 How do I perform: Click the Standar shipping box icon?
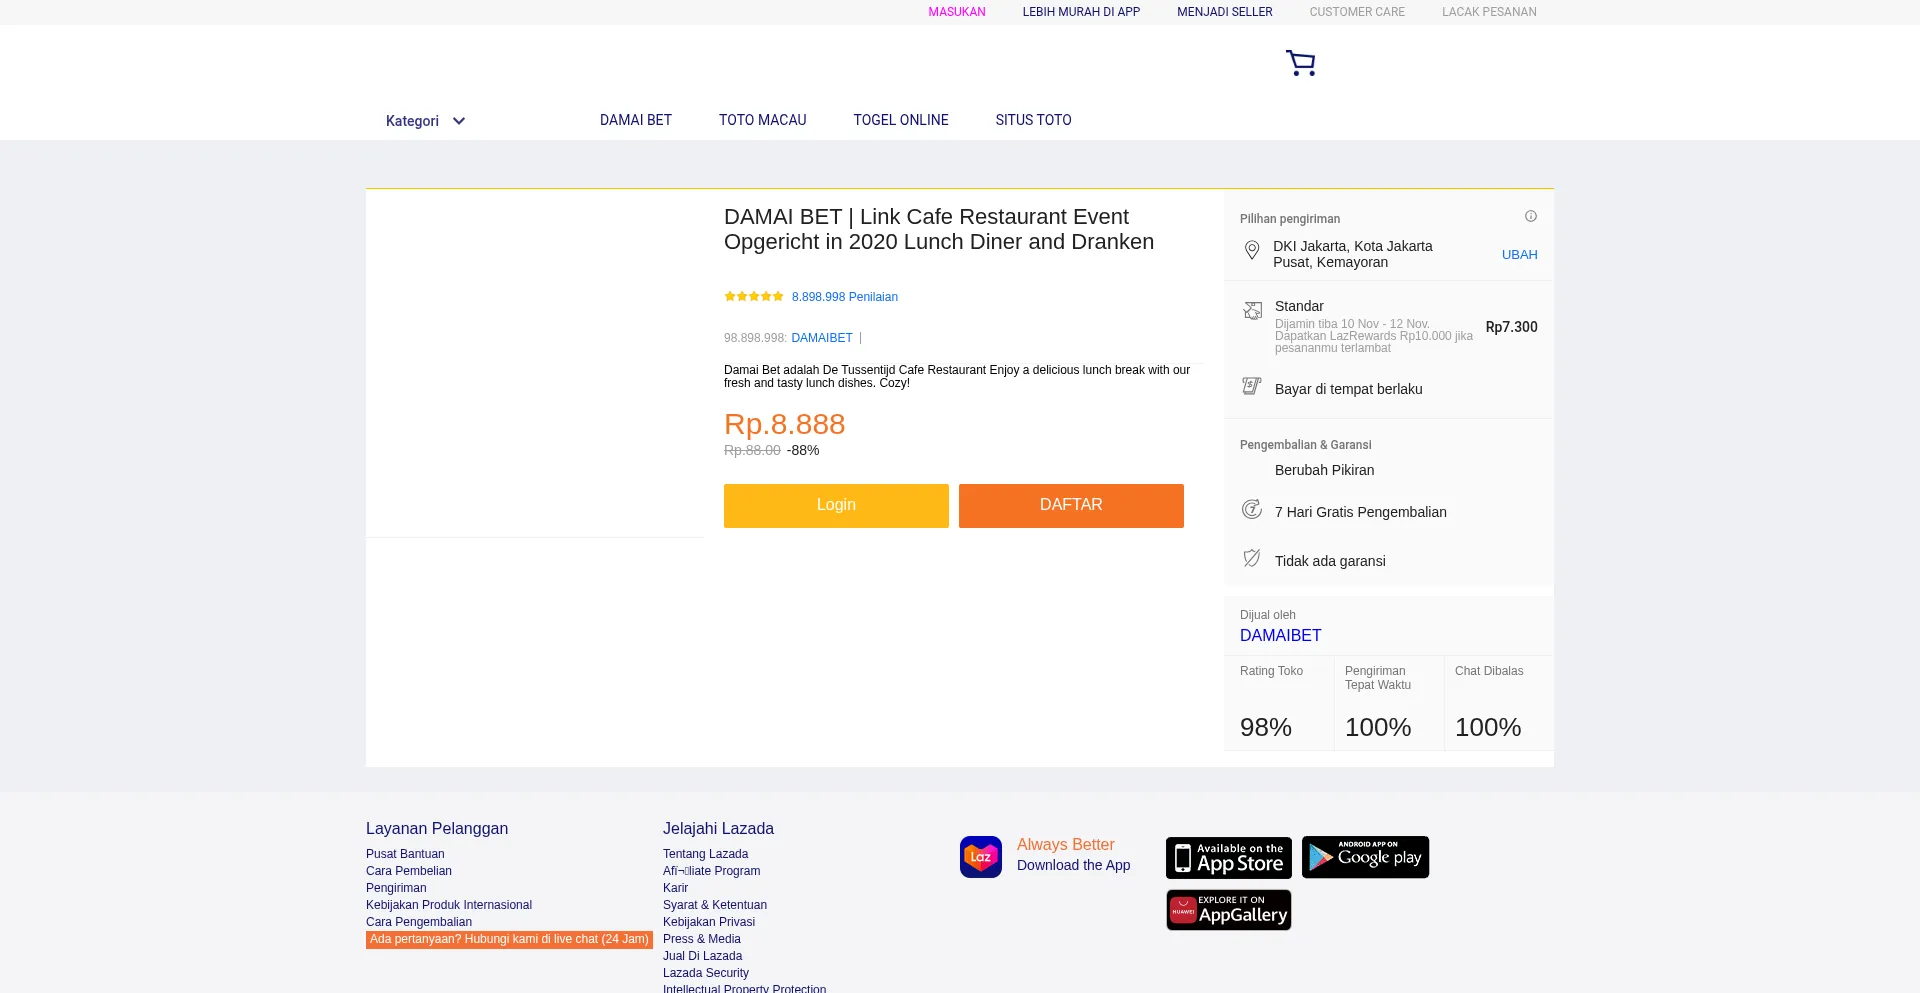point(1252,311)
